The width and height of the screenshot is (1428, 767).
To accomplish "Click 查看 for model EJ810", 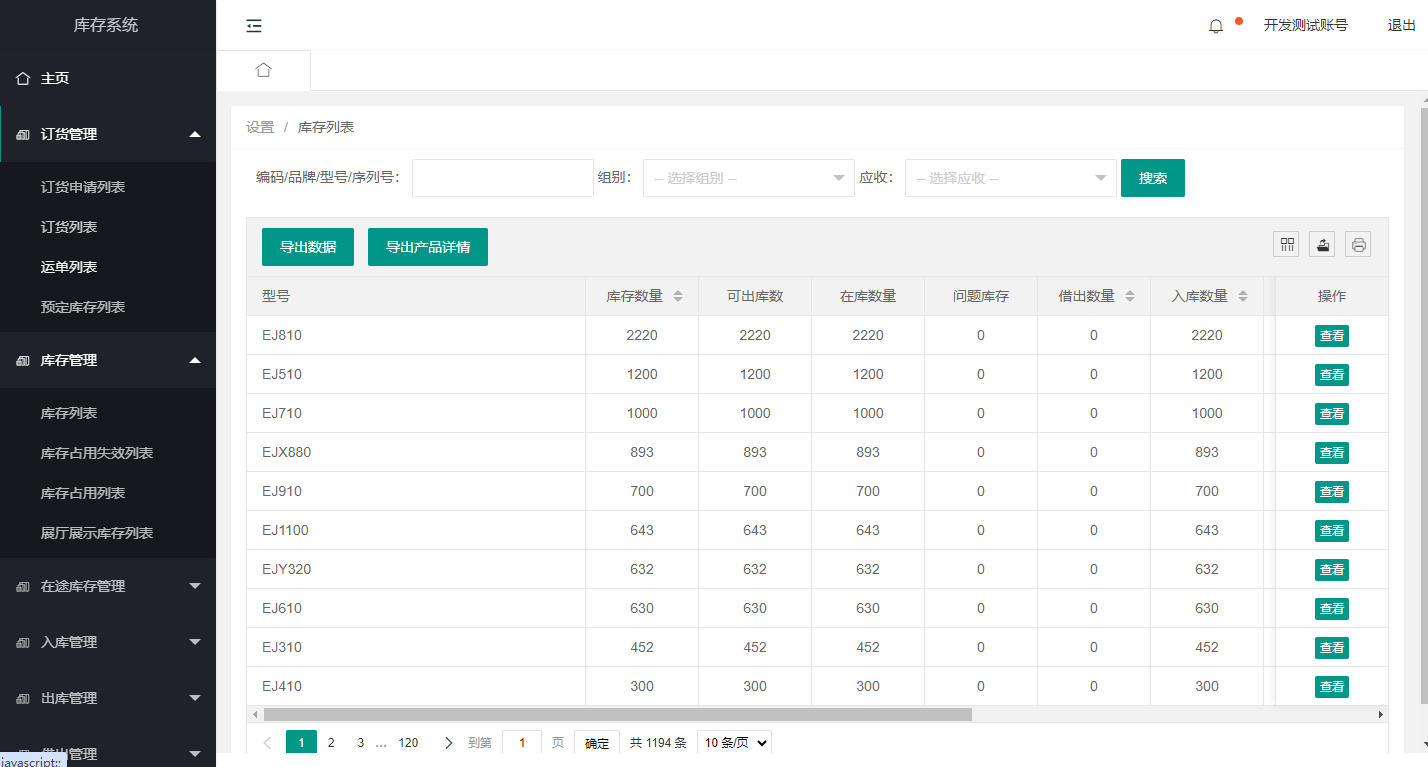I will pyautogui.click(x=1332, y=336).
